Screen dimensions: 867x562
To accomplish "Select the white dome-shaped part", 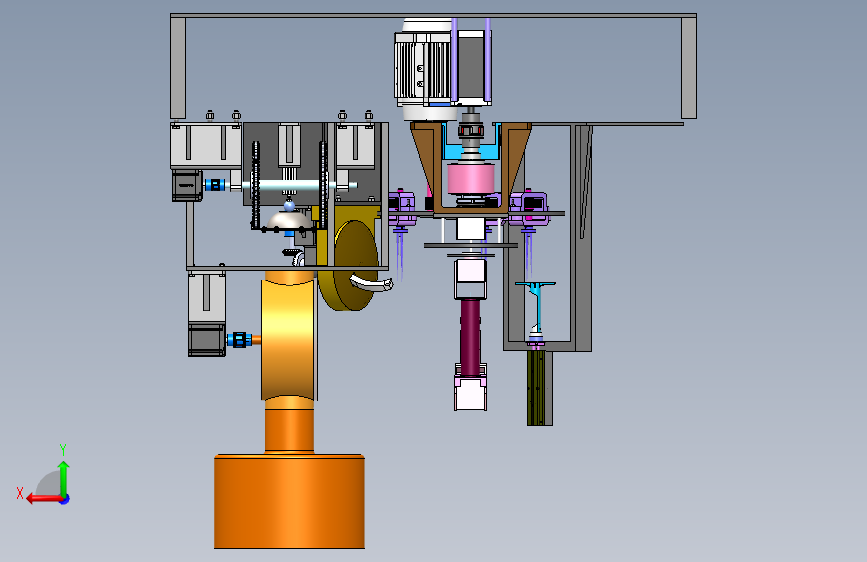I will pyautogui.click(x=289, y=221).
